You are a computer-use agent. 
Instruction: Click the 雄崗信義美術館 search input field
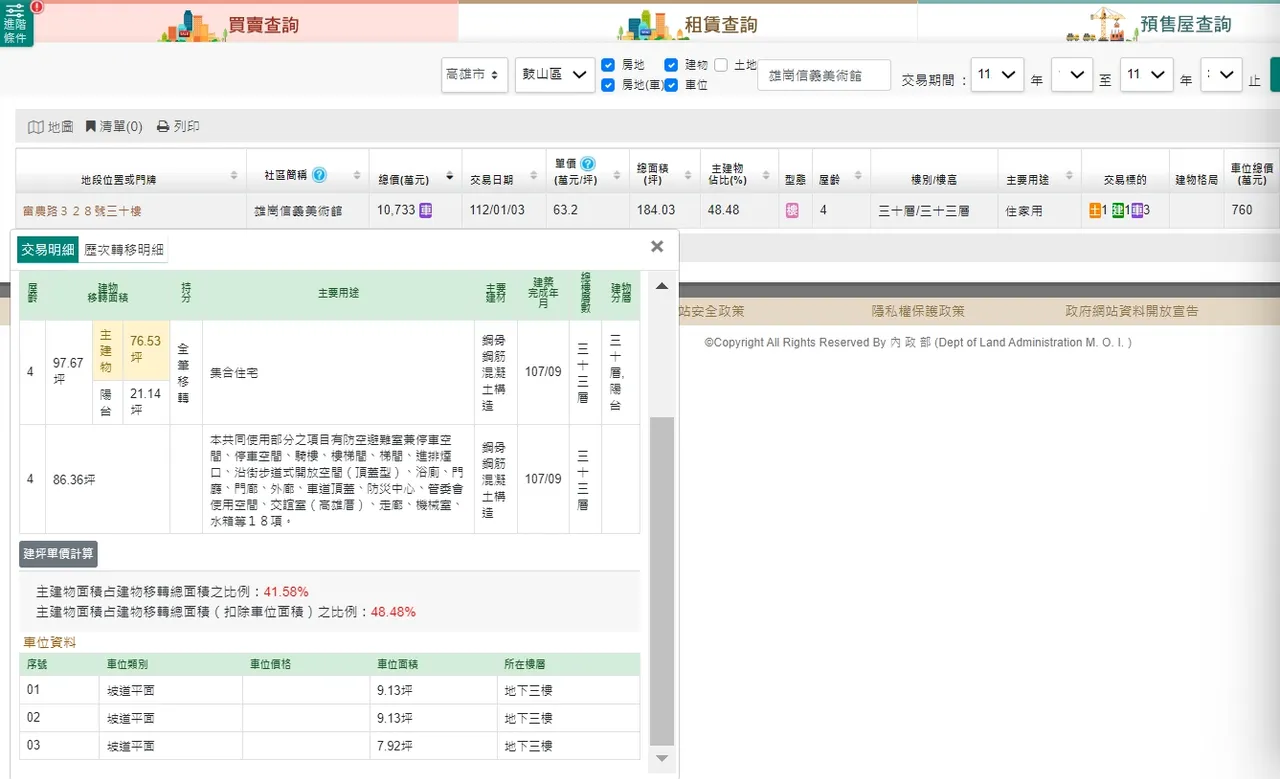pos(824,75)
